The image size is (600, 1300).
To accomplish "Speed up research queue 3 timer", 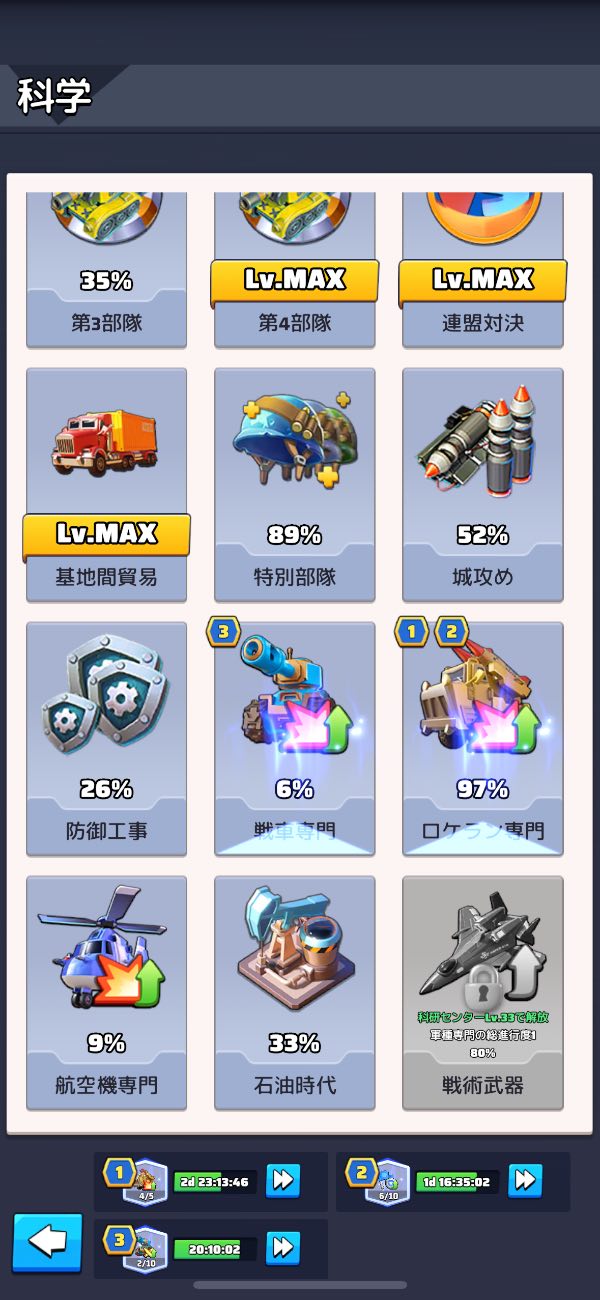I will click(x=283, y=1248).
